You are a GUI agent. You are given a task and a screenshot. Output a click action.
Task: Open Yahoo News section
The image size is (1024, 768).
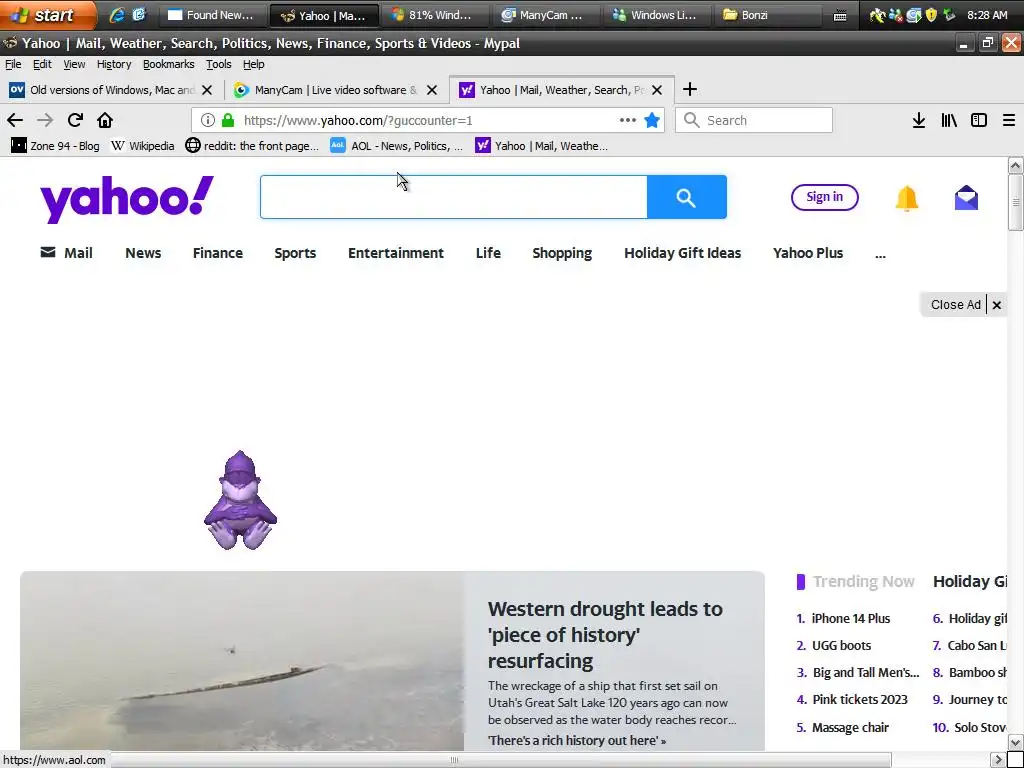143,253
